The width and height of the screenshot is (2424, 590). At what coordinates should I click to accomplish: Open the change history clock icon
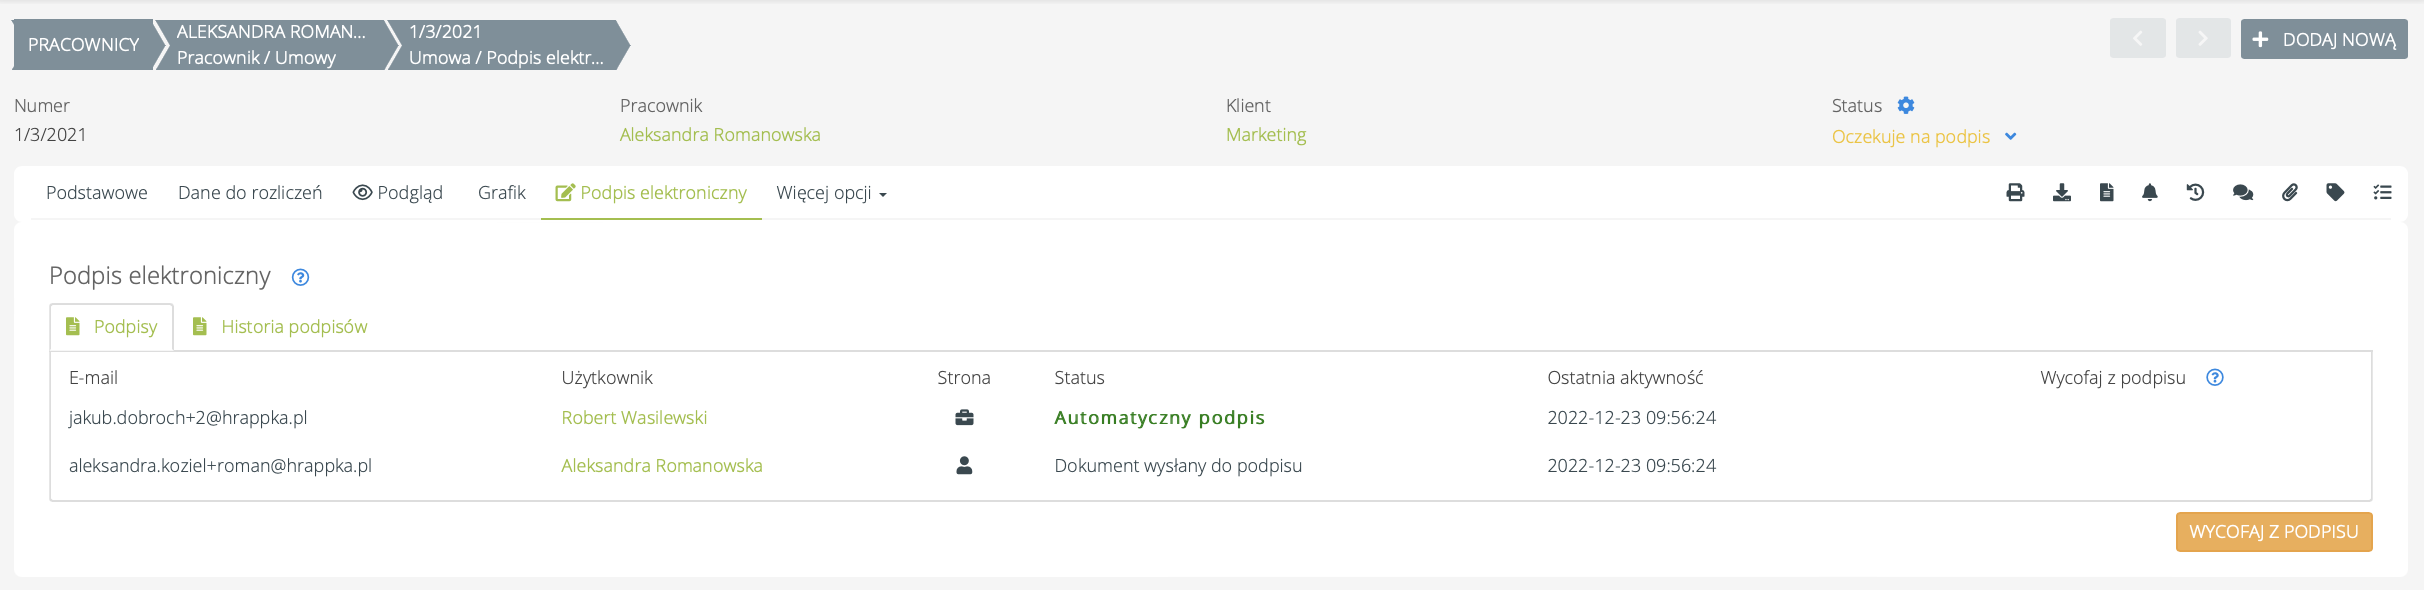click(2195, 193)
